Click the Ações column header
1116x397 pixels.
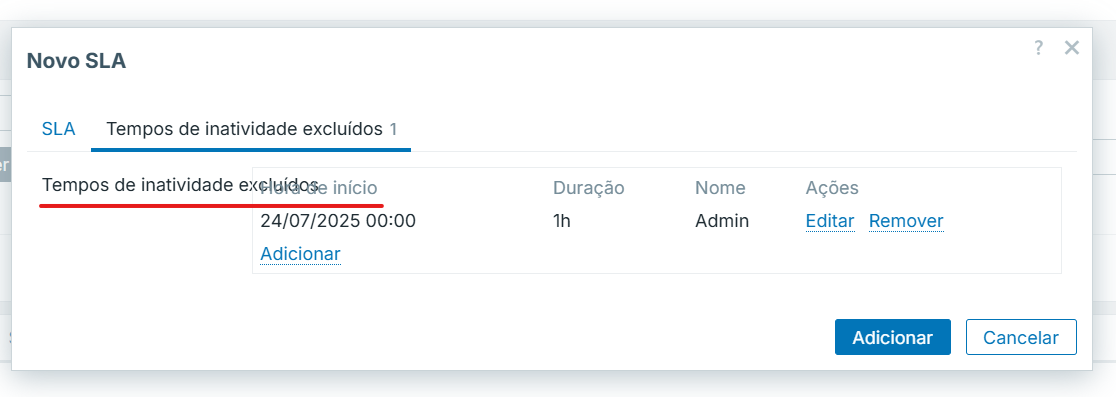(832, 188)
